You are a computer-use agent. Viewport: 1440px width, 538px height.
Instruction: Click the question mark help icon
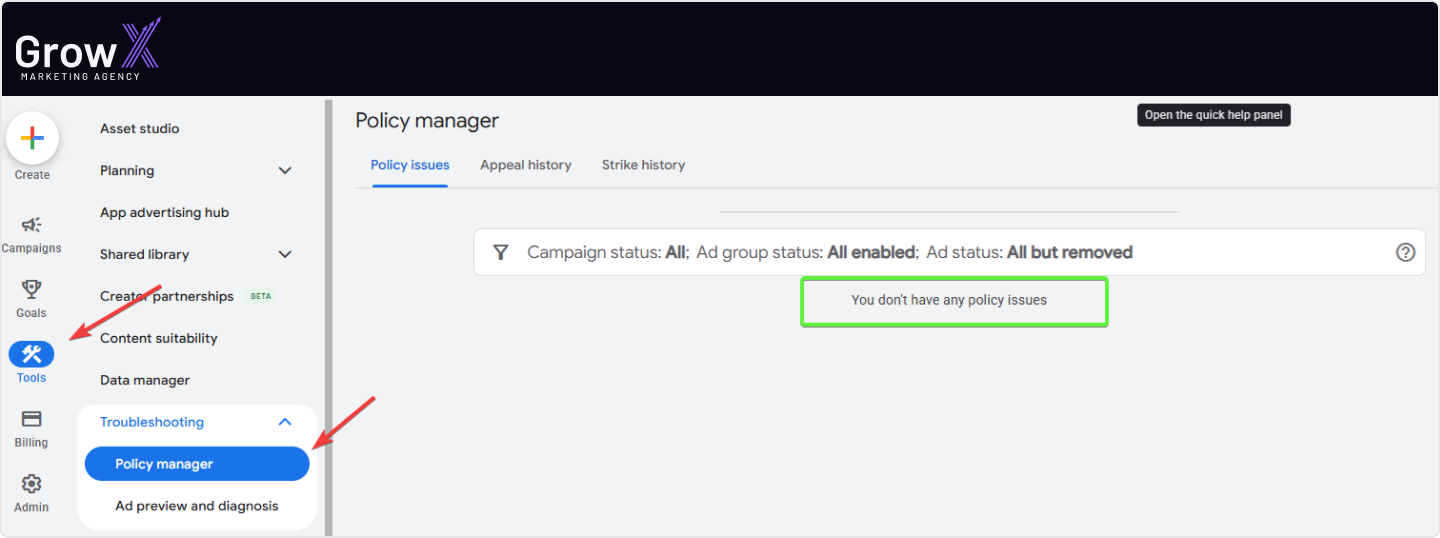pos(1405,252)
